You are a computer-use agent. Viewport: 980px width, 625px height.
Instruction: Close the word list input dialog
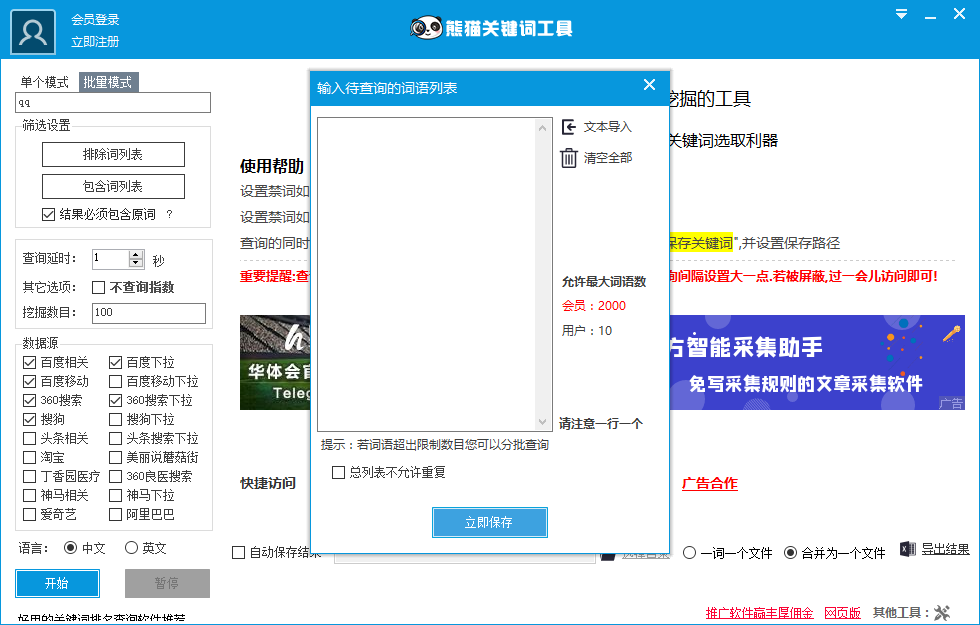click(649, 84)
